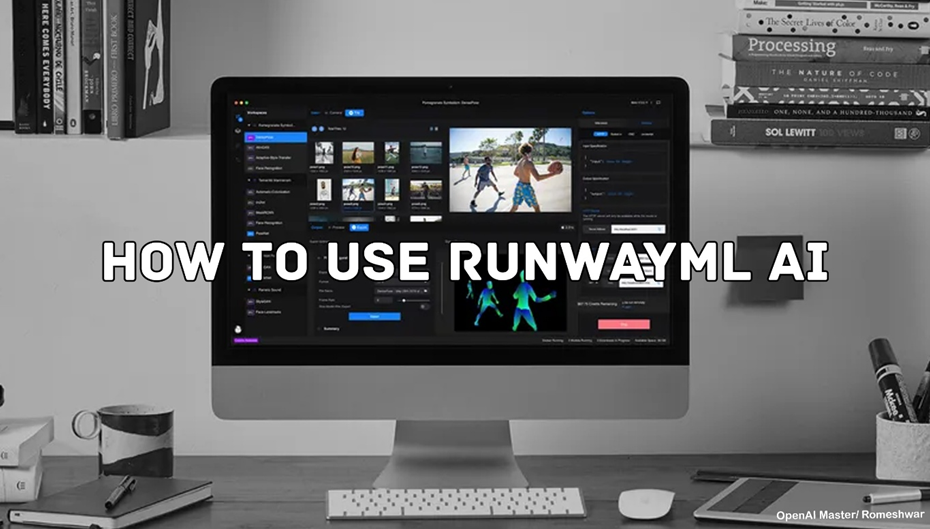Click the purple status badge at bottom left
The height and width of the screenshot is (529, 930).
246,340
